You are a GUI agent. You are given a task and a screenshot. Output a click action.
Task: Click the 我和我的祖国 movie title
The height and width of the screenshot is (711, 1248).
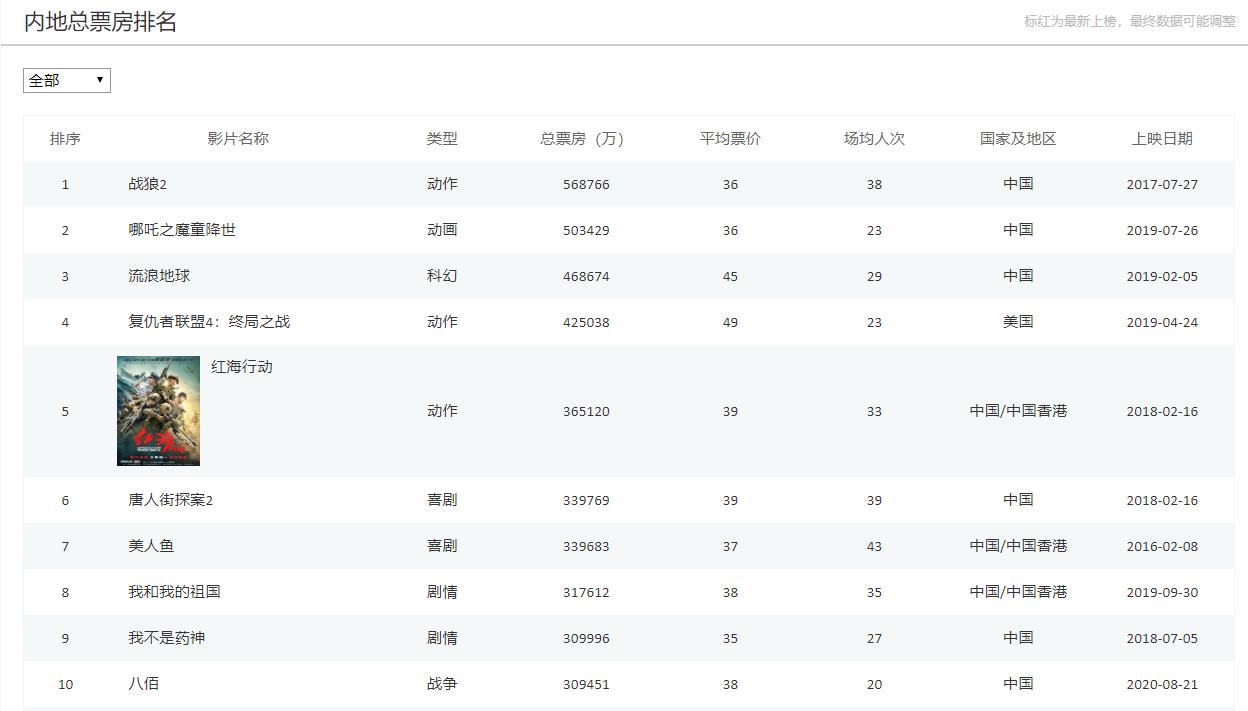coord(174,592)
